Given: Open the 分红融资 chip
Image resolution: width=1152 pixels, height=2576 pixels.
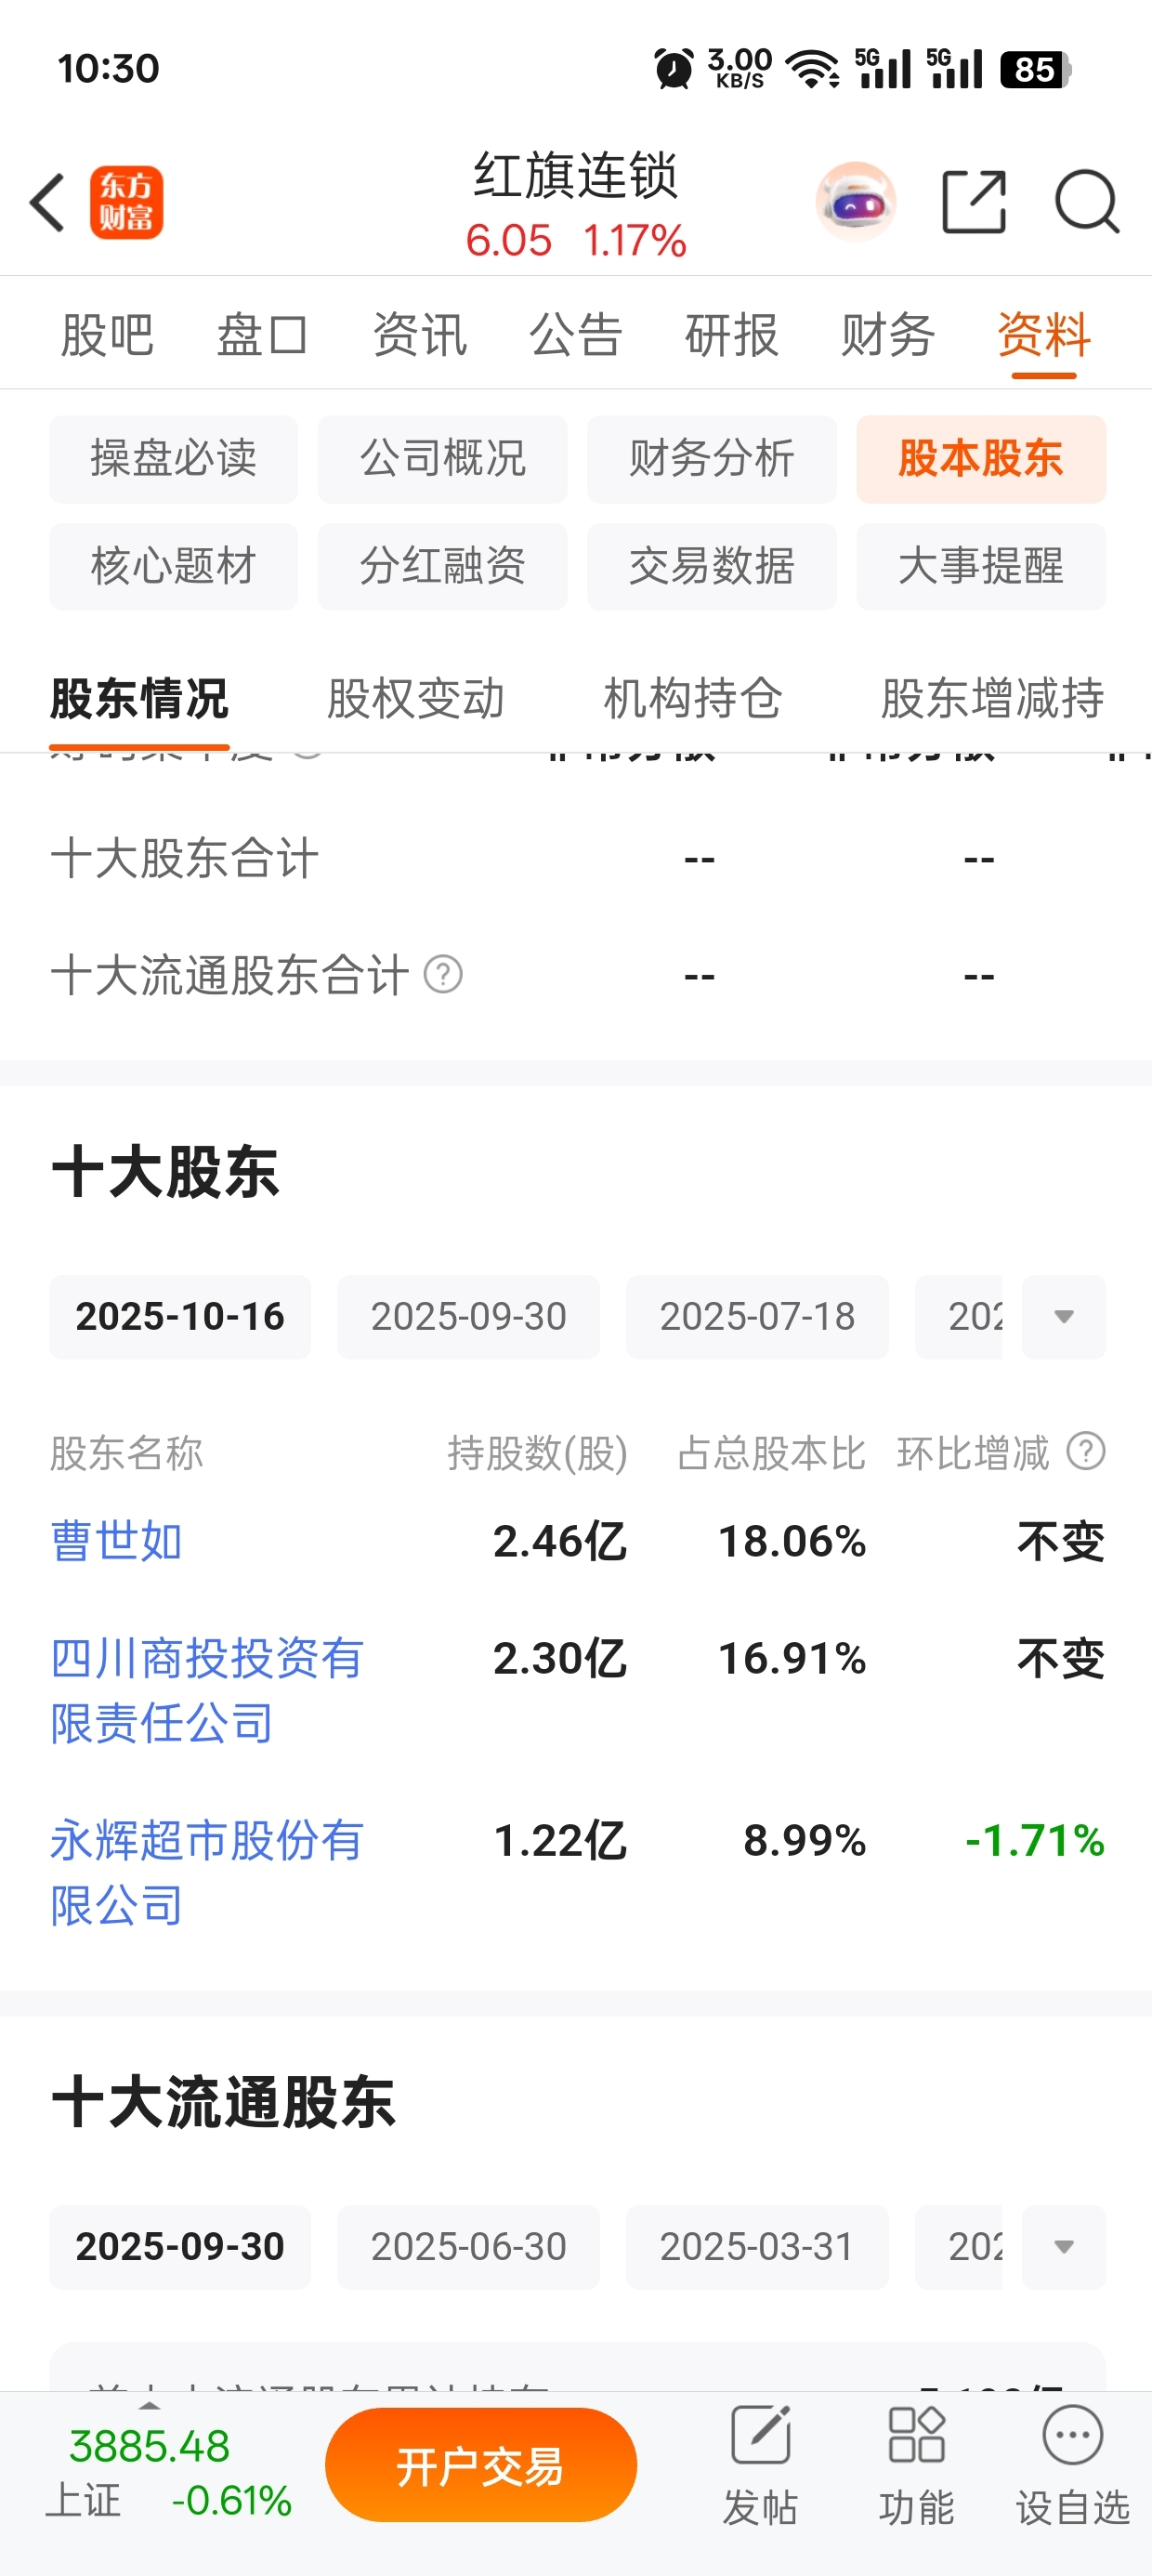Looking at the screenshot, I should click(443, 566).
